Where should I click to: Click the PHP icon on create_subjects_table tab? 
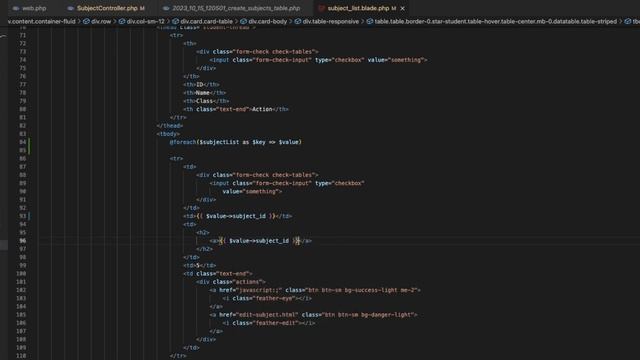coord(166,8)
